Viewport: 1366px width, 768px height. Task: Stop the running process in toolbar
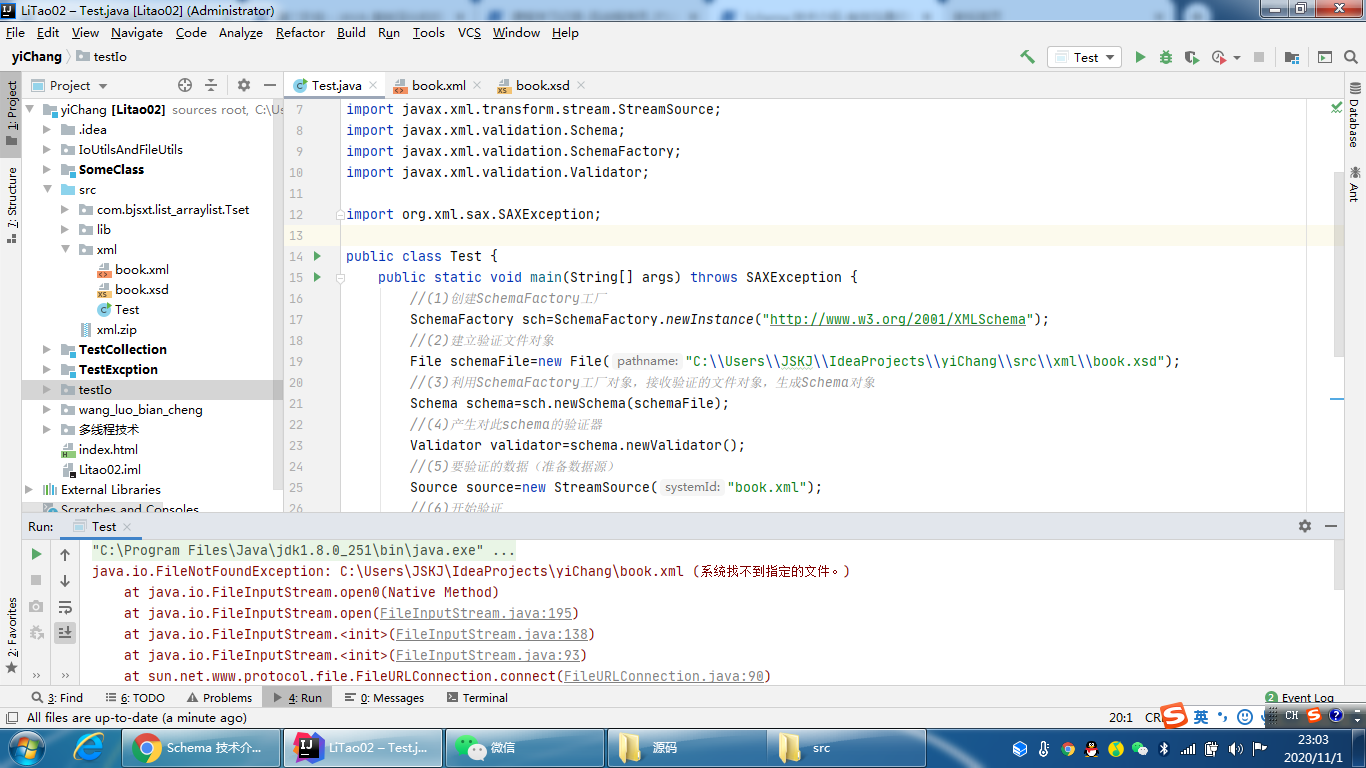pyautogui.click(x=1259, y=57)
